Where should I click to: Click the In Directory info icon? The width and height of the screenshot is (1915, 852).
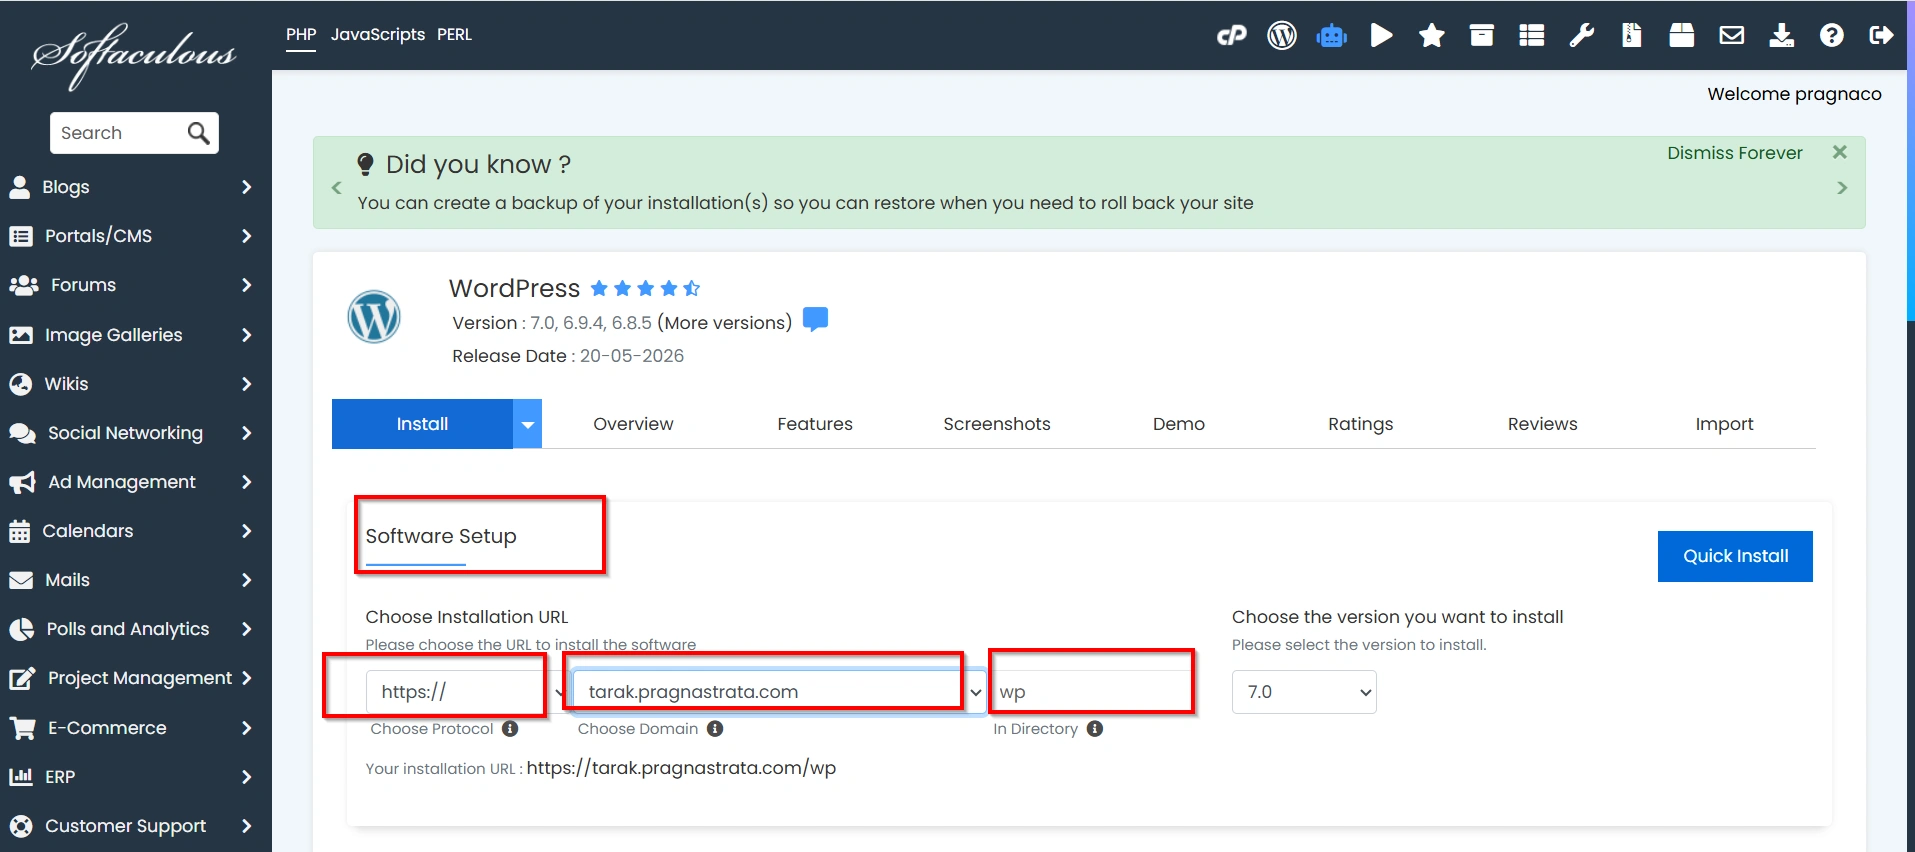tap(1095, 729)
